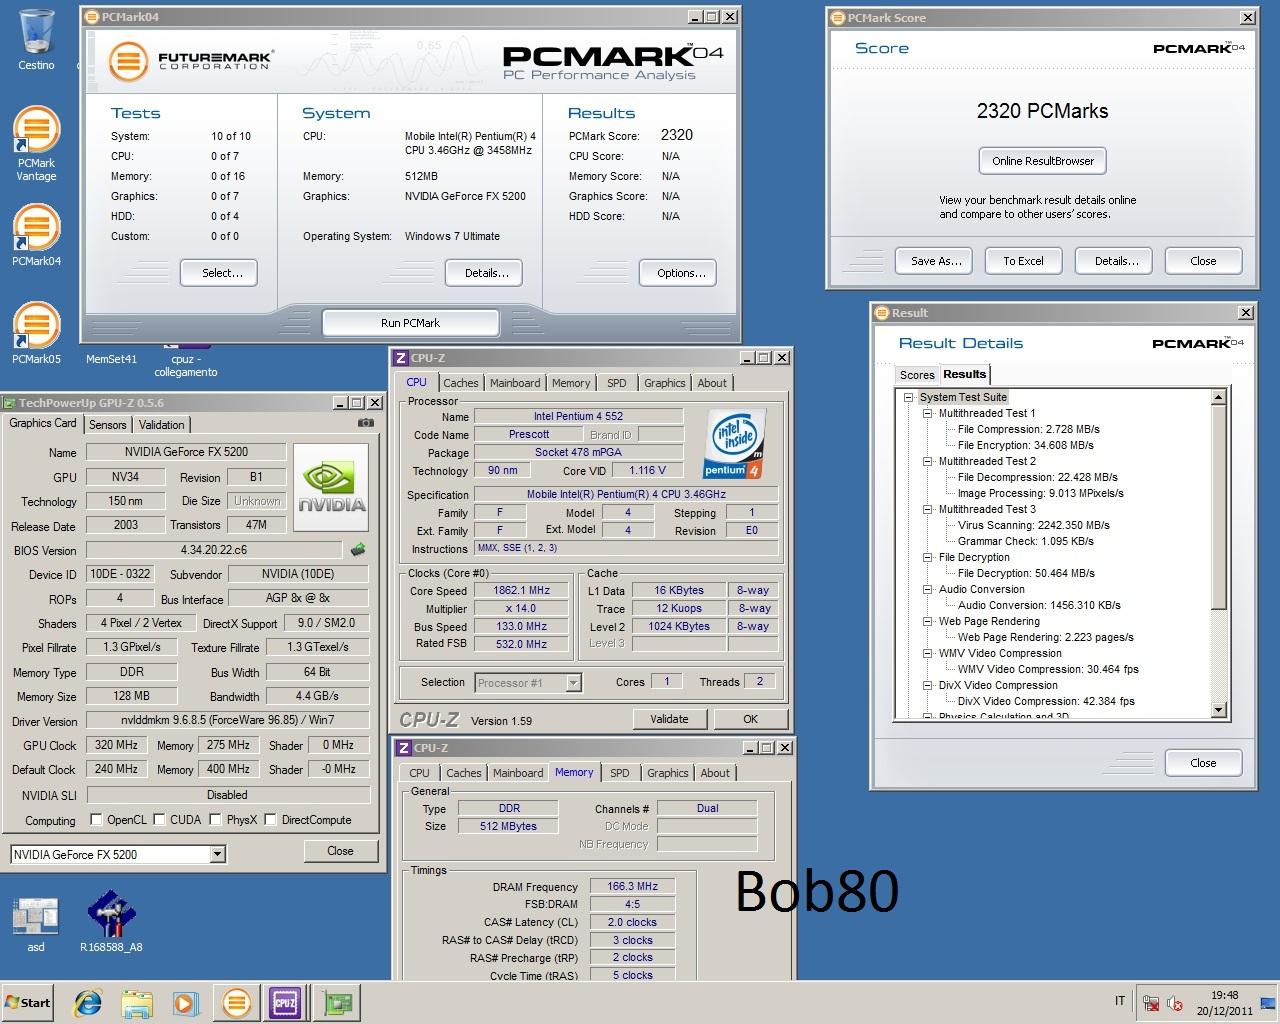Switch to PCMark04 taskbar button
The height and width of the screenshot is (1024, 1280).
pyautogui.click(x=236, y=1002)
